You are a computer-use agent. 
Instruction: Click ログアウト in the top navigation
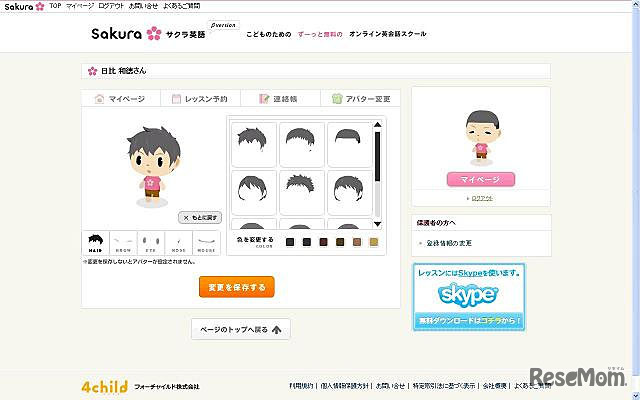111,6
